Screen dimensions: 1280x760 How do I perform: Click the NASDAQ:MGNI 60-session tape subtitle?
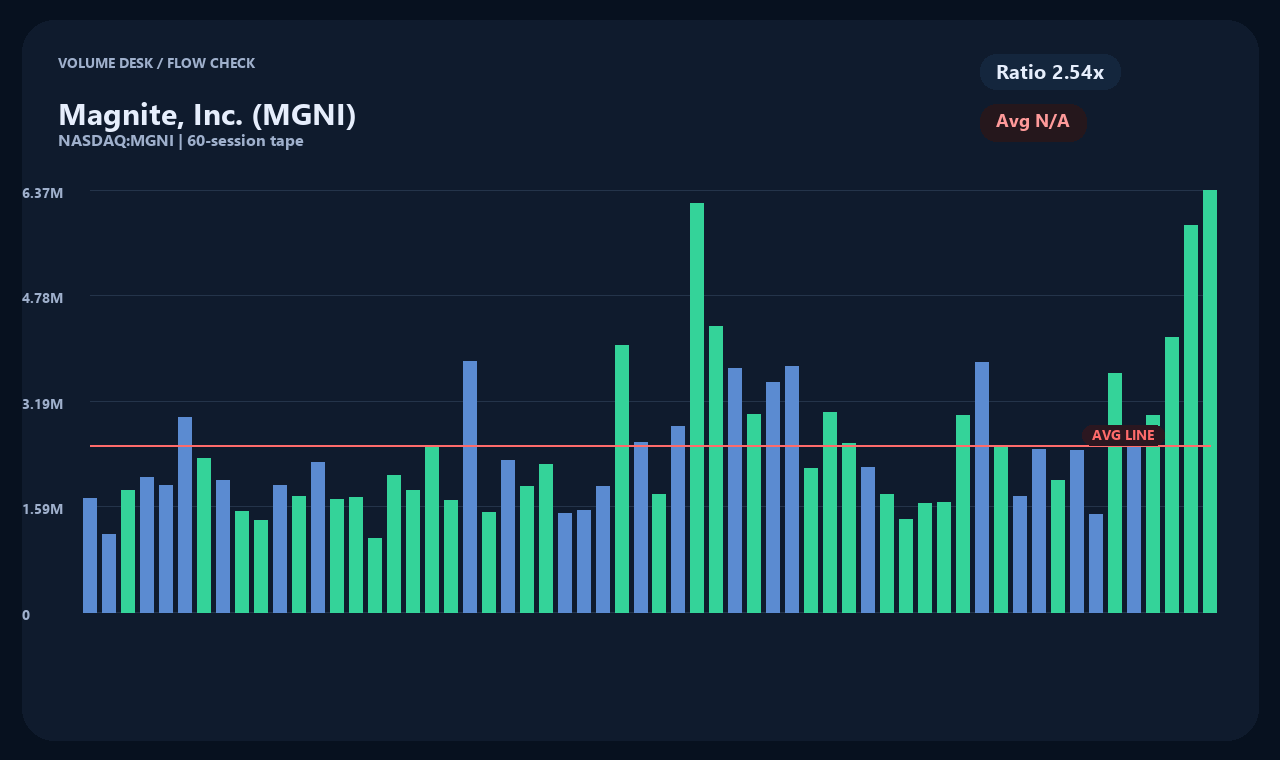click(x=181, y=141)
